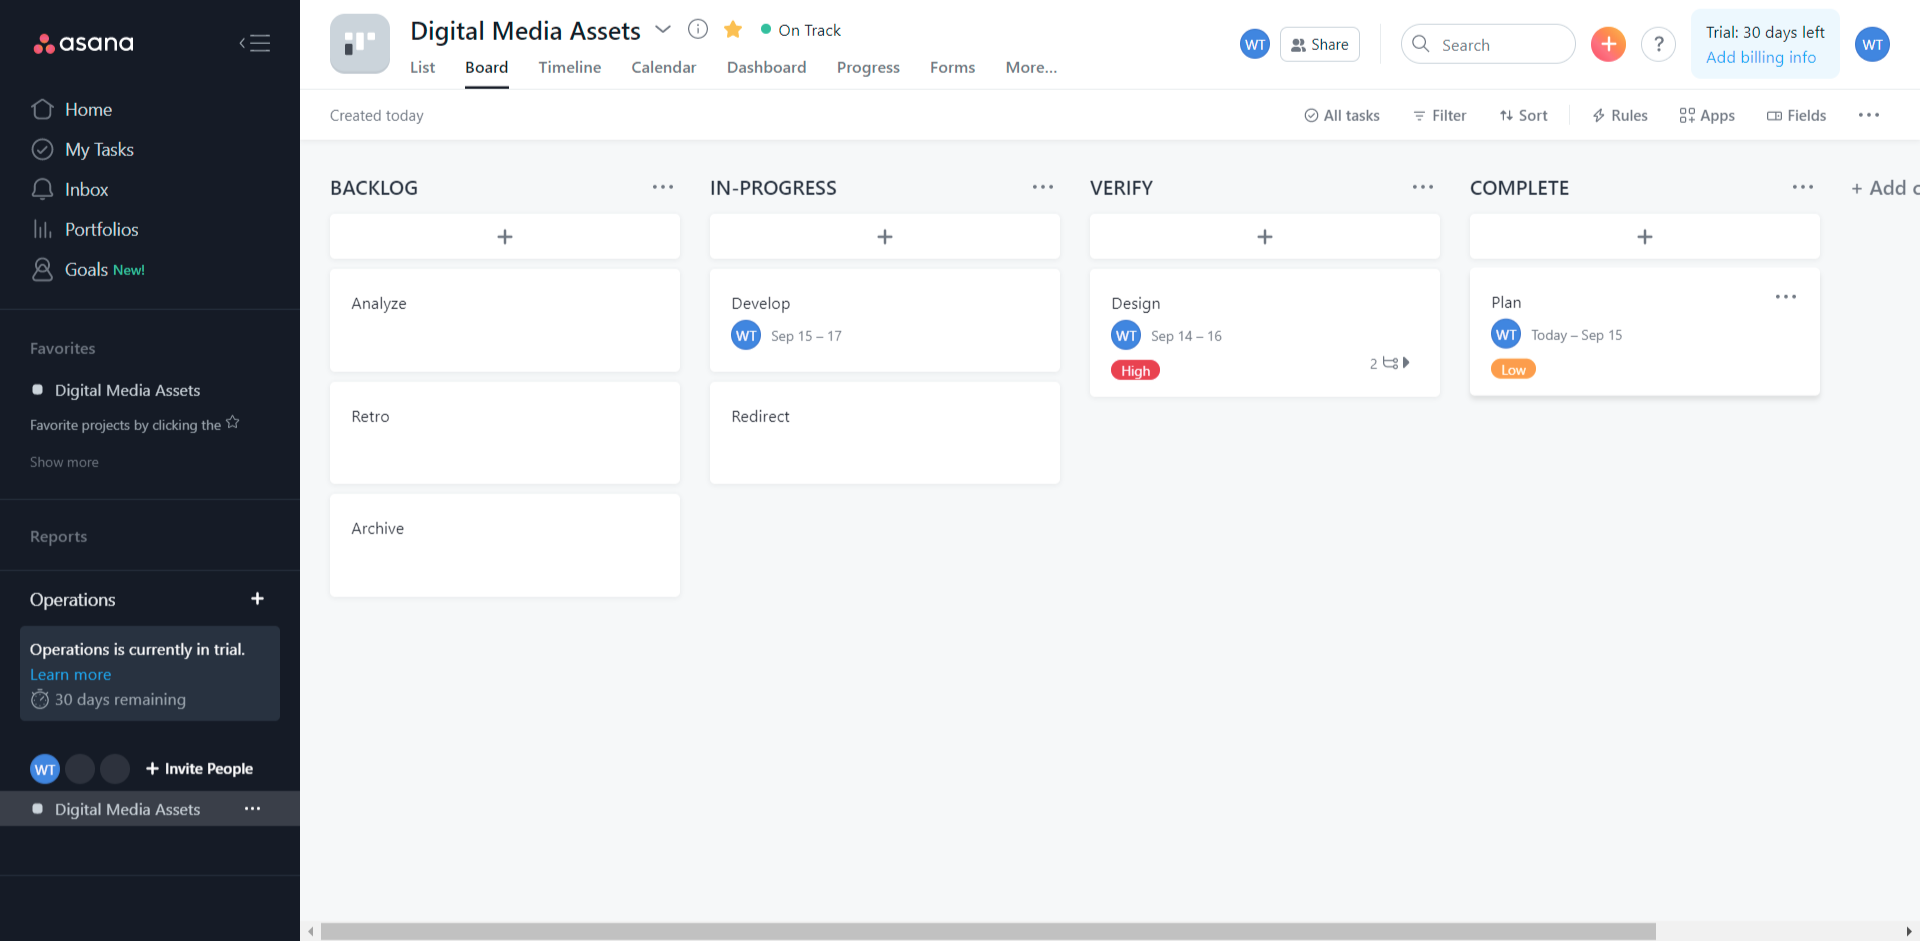Screen dimensions: 1920x941
Task: Open the WT profile avatar menu
Action: click(x=1872, y=44)
